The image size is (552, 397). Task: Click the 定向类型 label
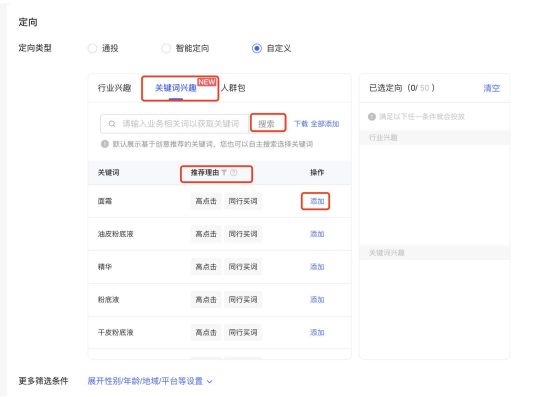35,48
